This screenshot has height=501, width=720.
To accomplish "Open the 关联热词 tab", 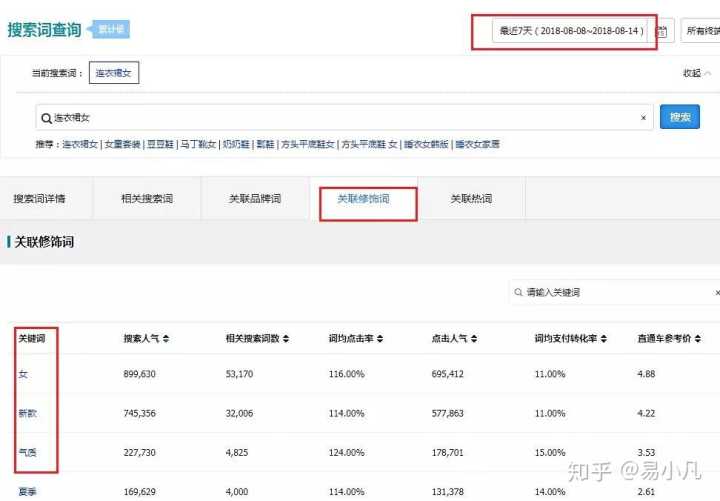I will (470, 199).
